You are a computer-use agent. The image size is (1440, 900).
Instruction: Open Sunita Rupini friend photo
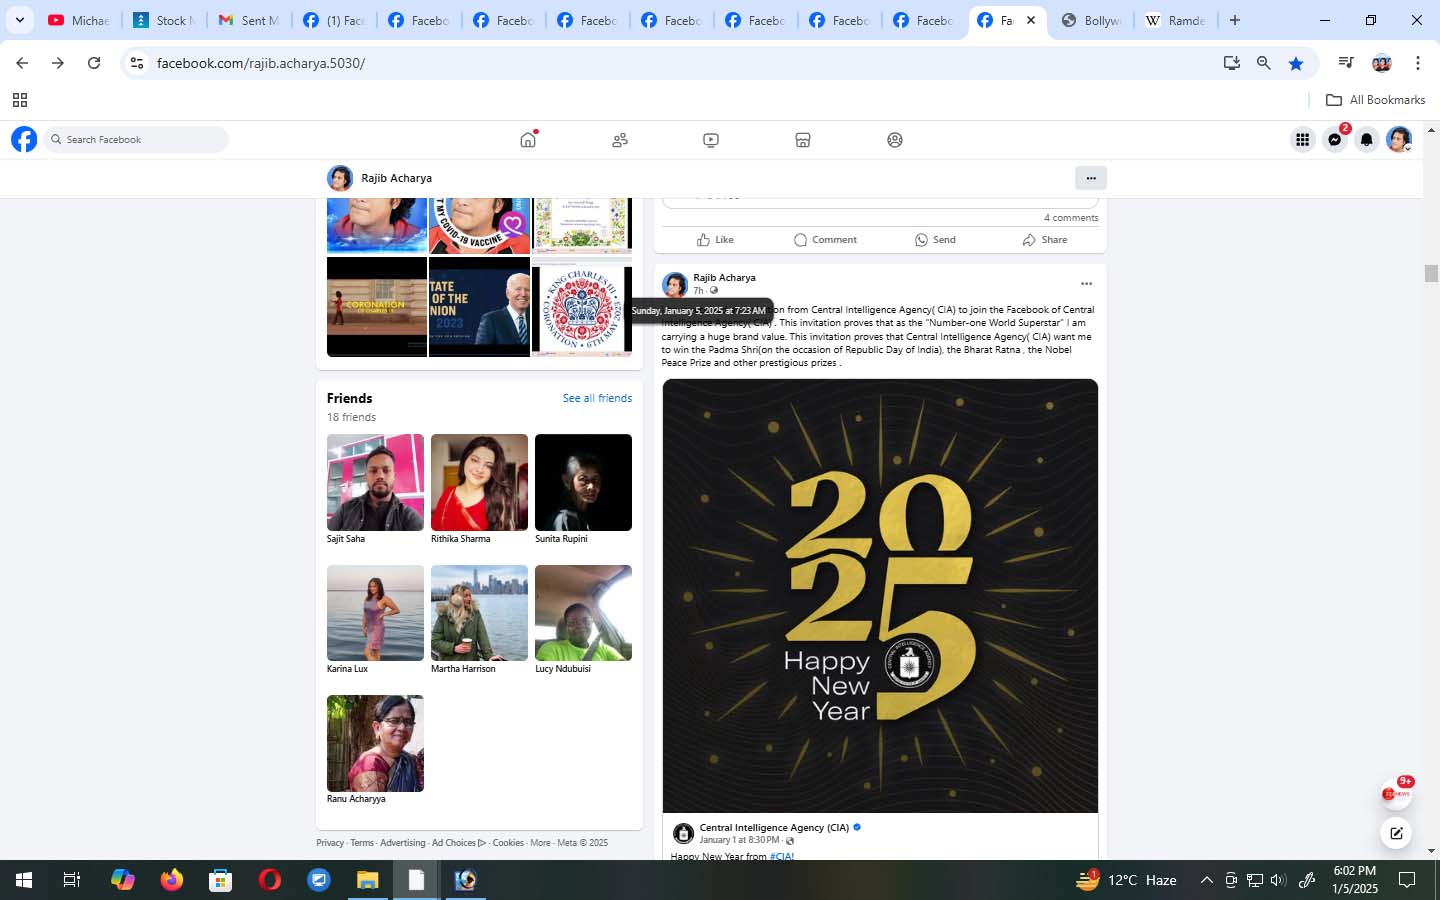583,482
